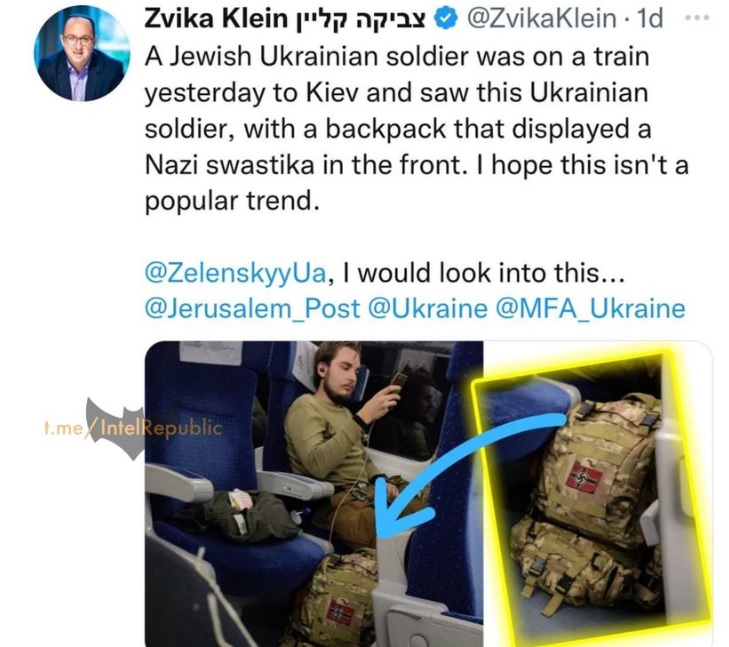
Task: Open the @ZvikaKlein handle link
Action: click(x=541, y=19)
